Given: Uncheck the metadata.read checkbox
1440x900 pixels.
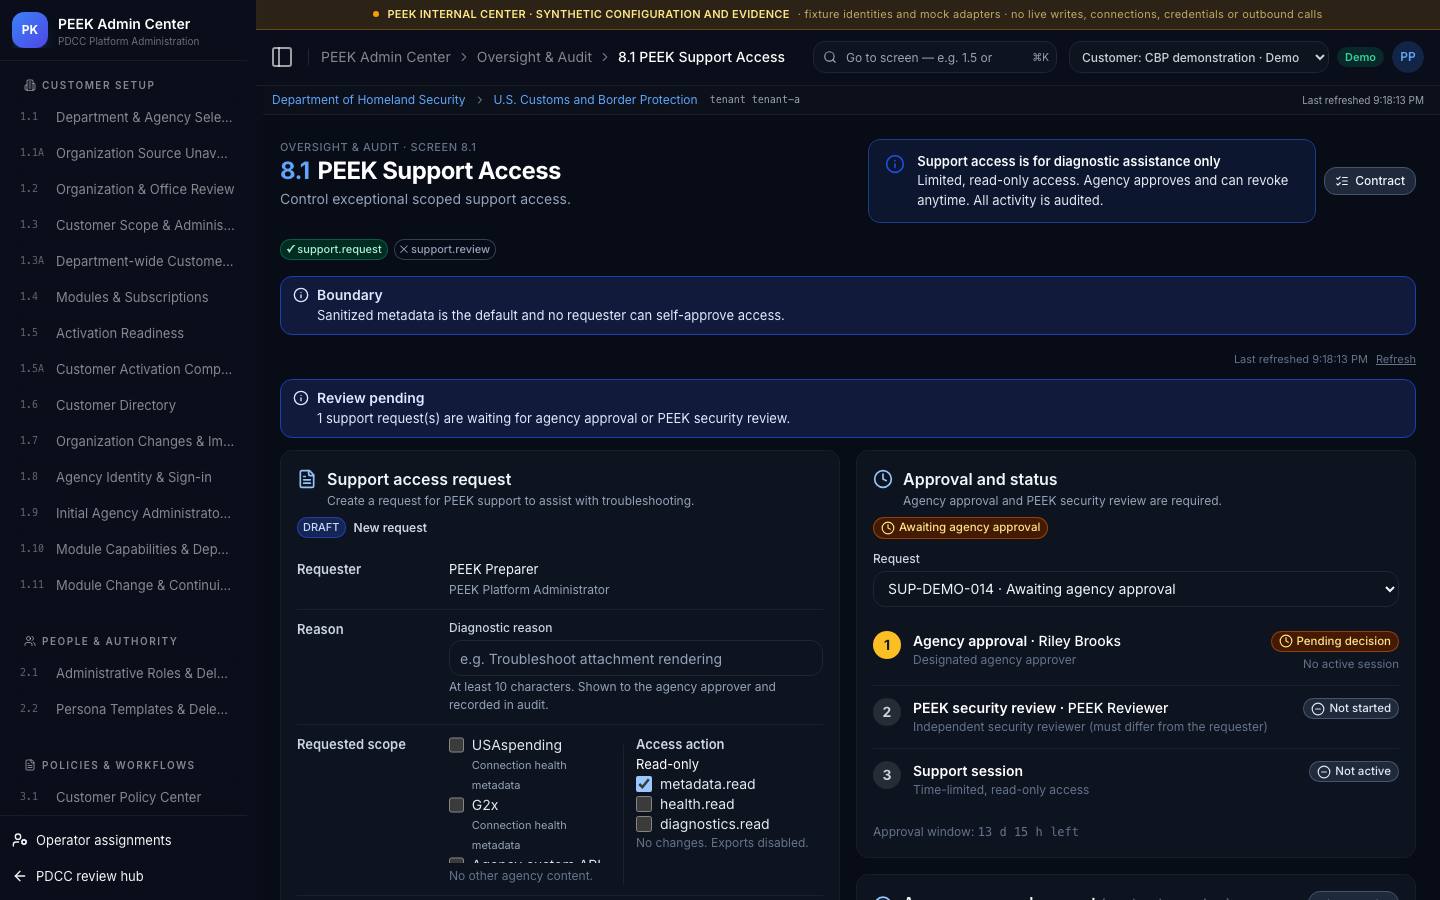Looking at the screenshot, I should tap(644, 784).
